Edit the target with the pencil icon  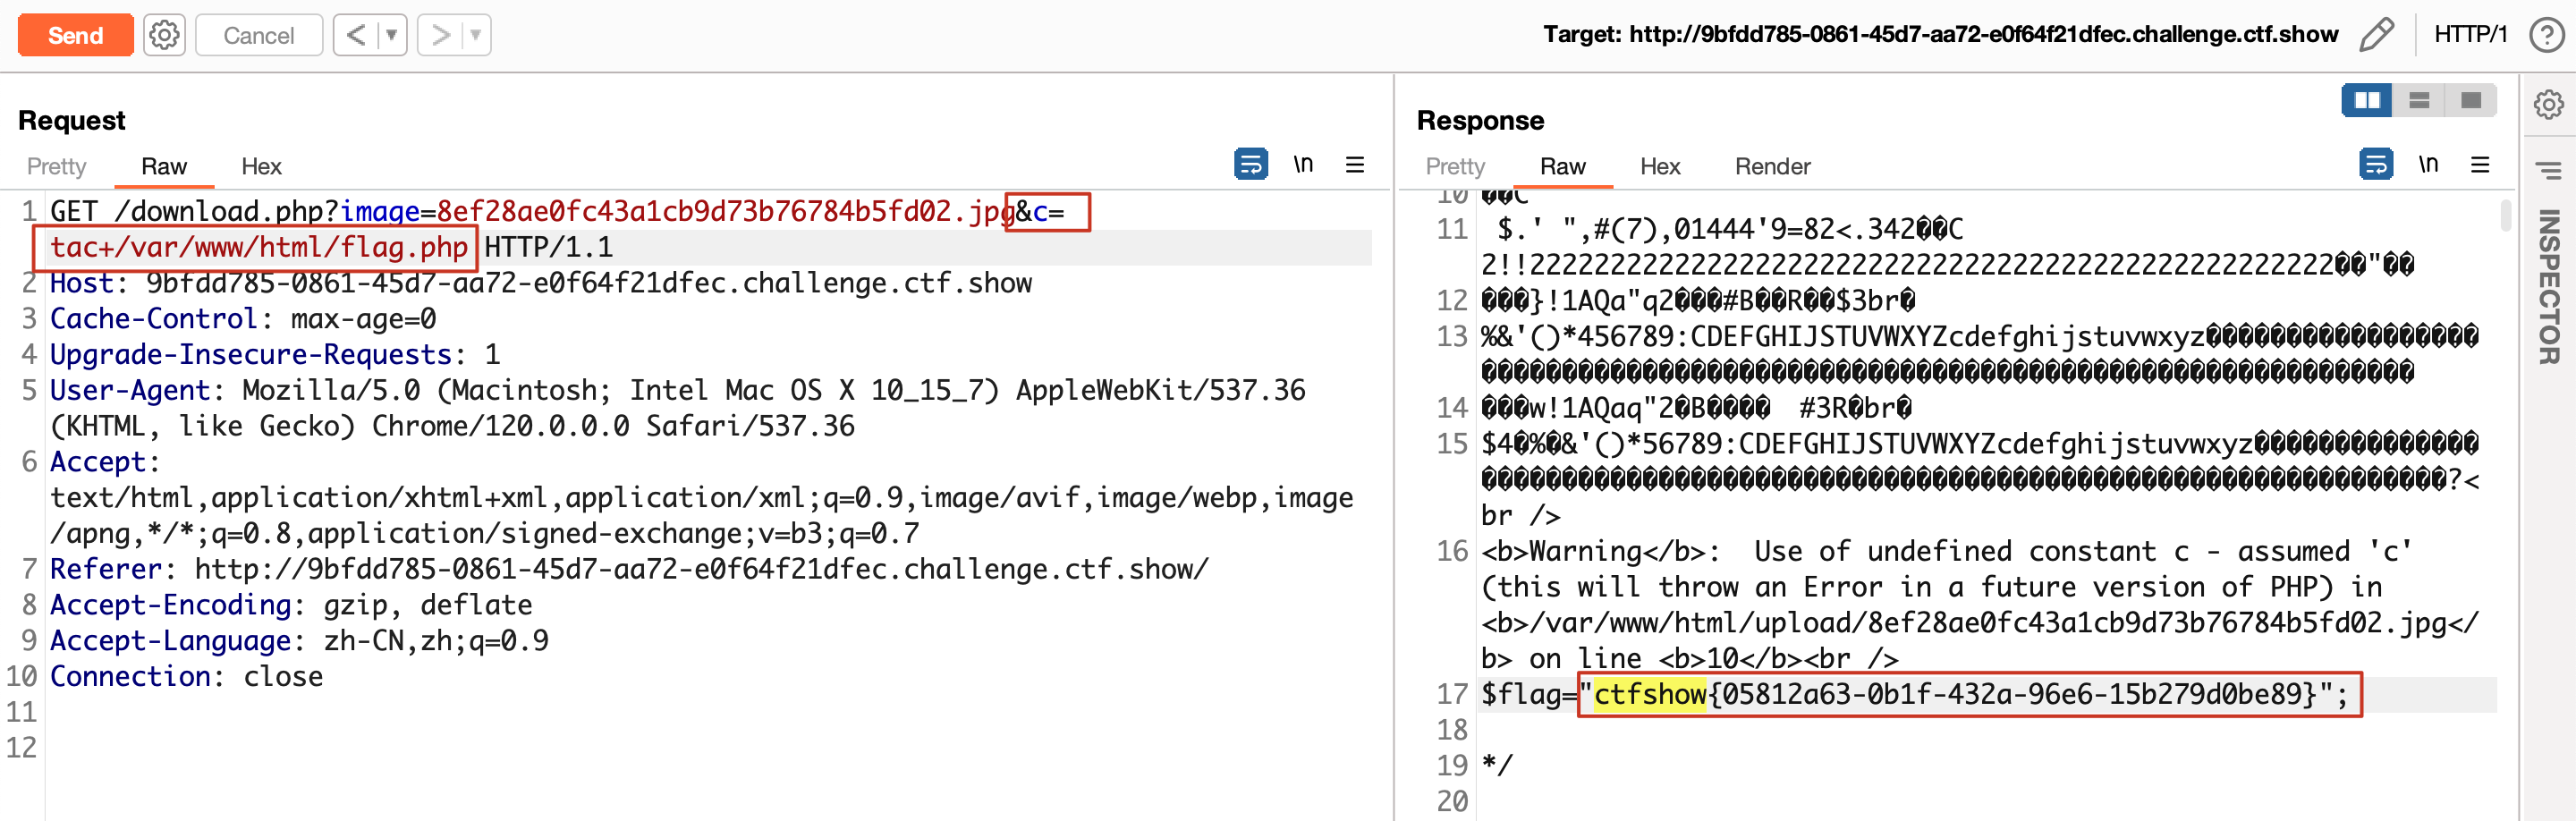tap(2376, 35)
